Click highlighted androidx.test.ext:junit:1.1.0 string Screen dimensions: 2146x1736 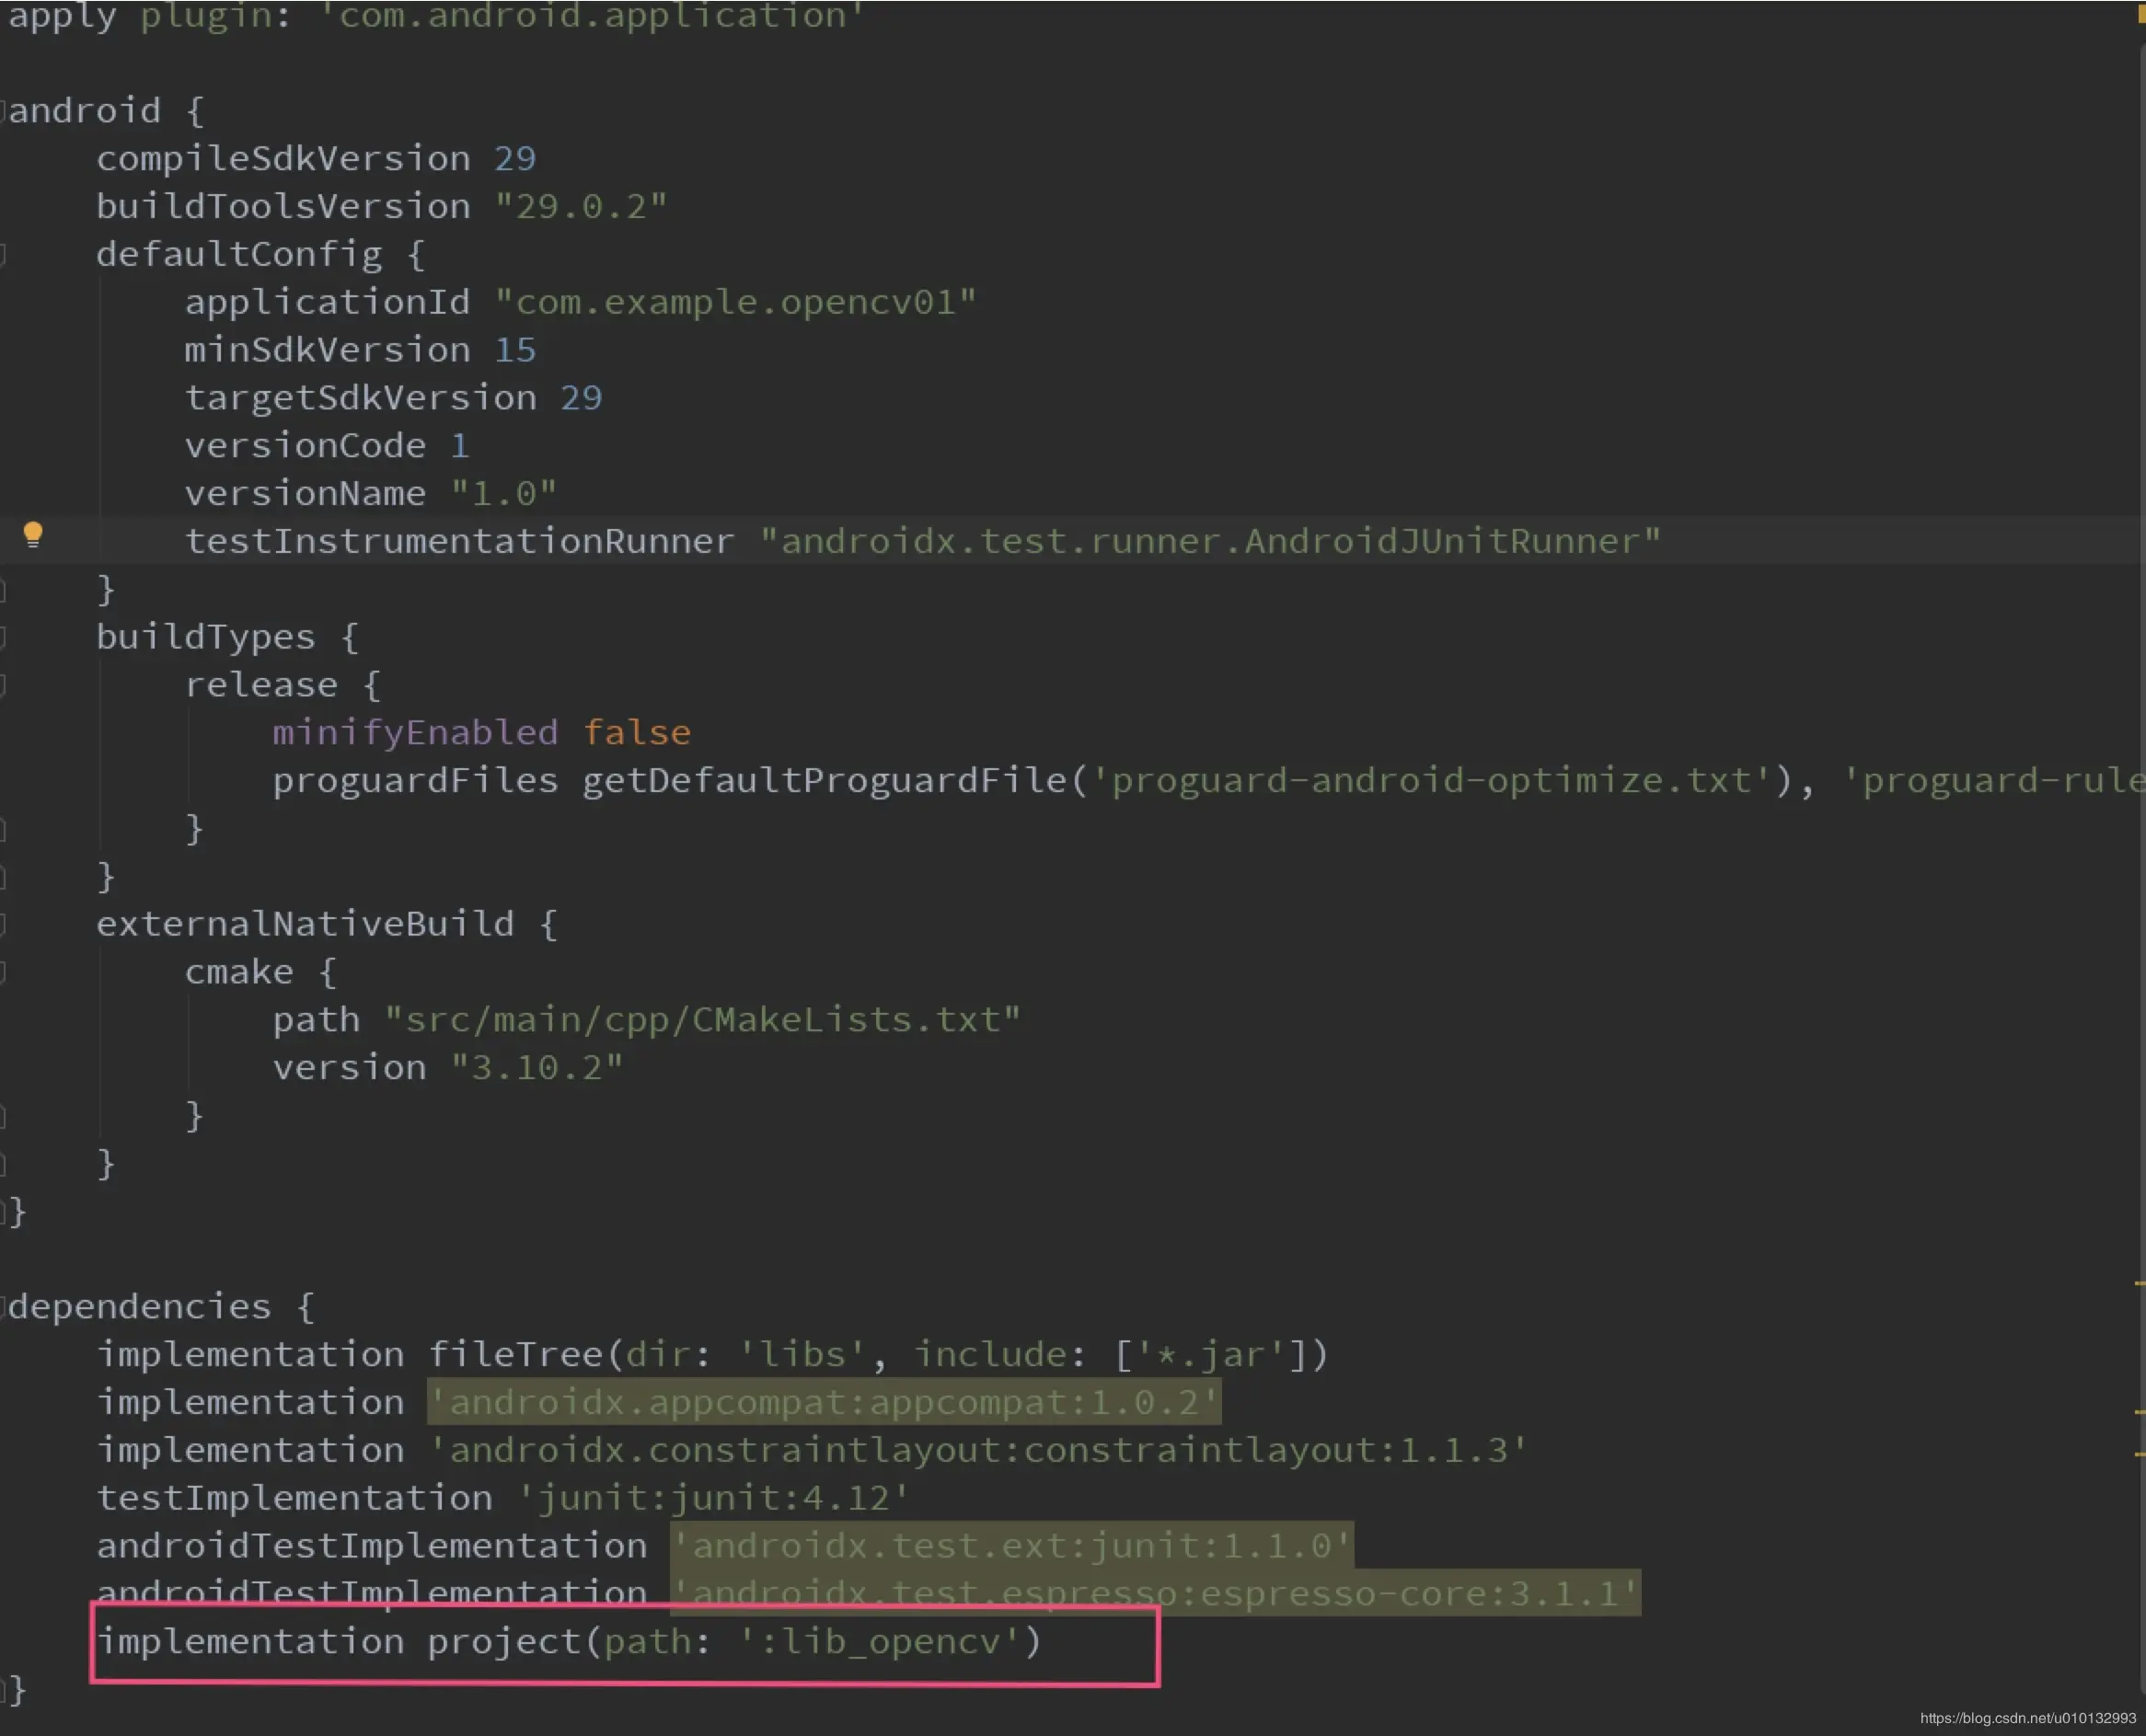1010,1545
